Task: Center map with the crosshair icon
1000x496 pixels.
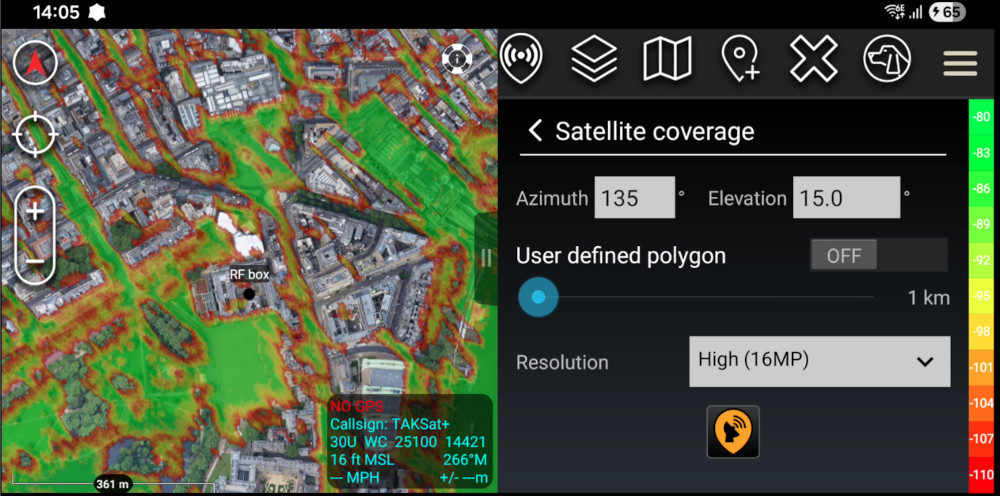Action: tap(35, 135)
